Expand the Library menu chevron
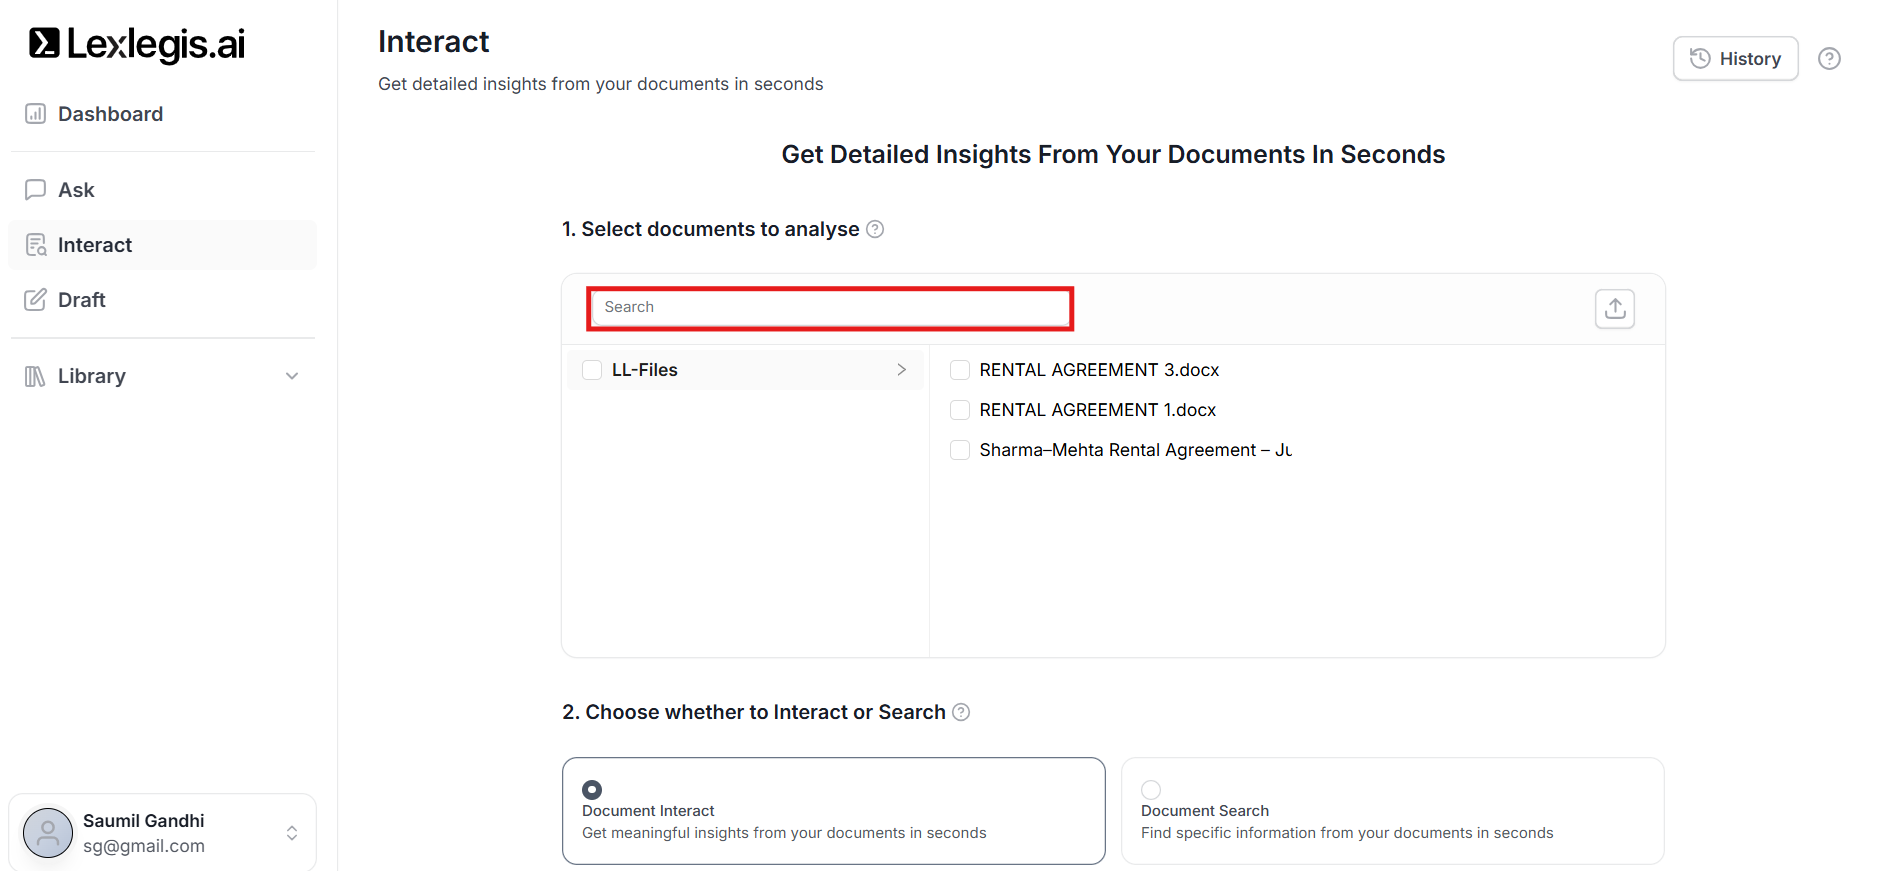This screenshot has width=1882, height=871. (292, 376)
